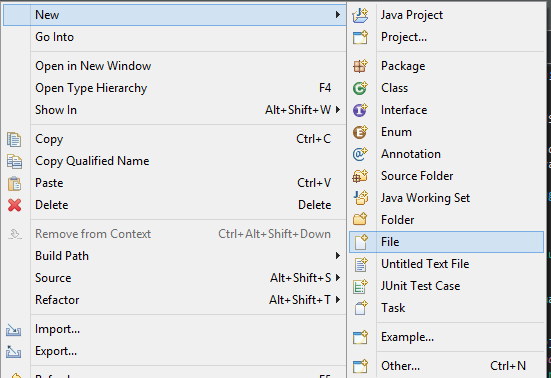
Task: Click the red Delete X icon
Action: (x=14, y=205)
